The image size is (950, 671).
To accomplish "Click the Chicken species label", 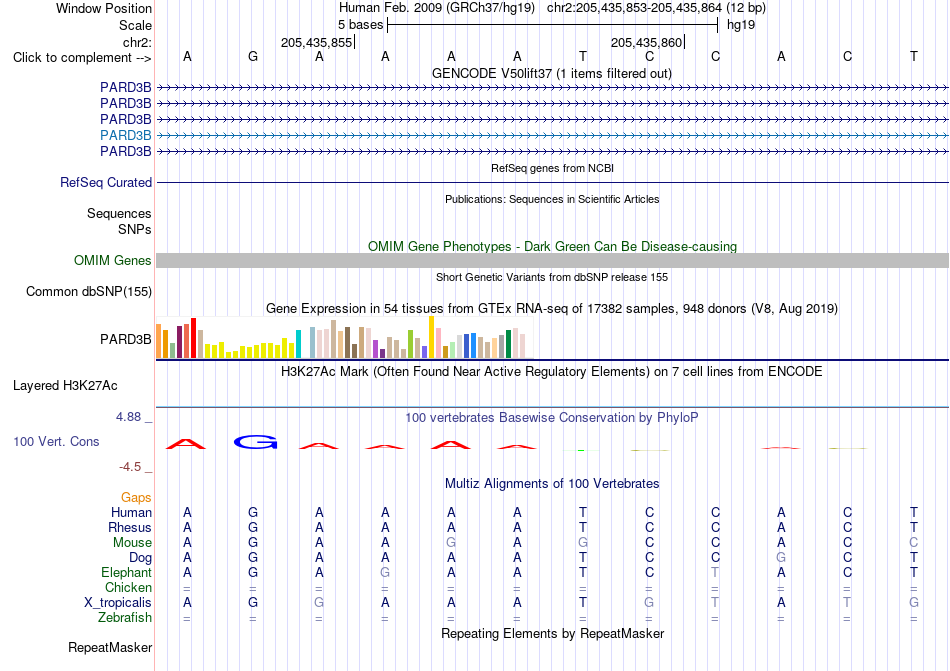I will tap(128, 587).
